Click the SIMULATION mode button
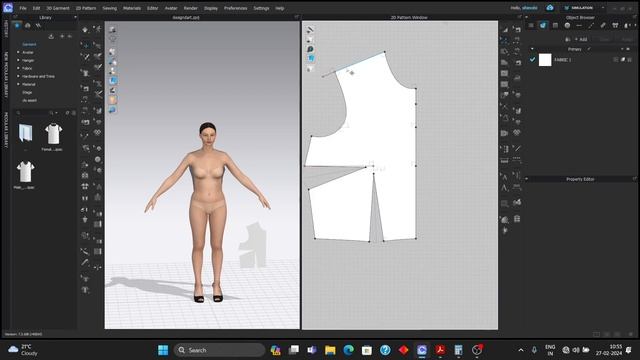The width and height of the screenshot is (640, 360). (x=579, y=8)
